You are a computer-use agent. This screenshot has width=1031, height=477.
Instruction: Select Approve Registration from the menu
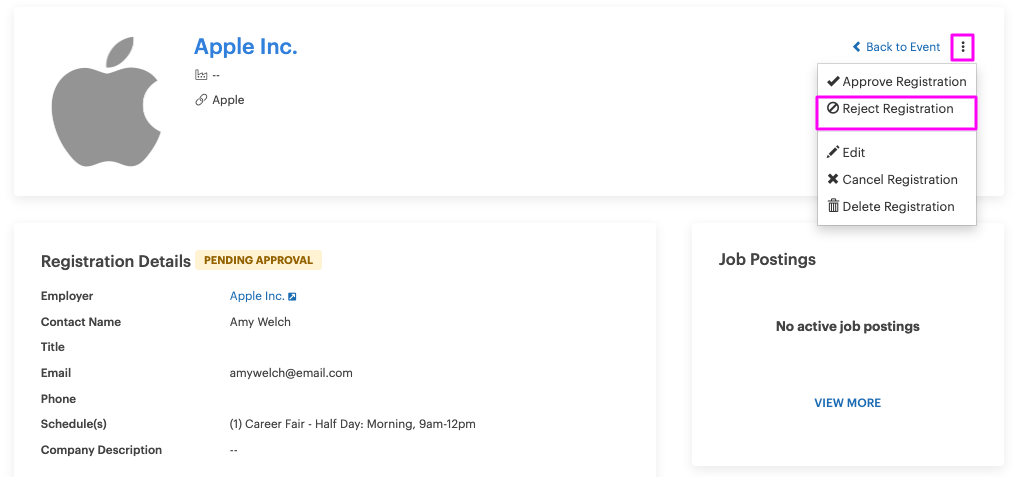tap(897, 82)
